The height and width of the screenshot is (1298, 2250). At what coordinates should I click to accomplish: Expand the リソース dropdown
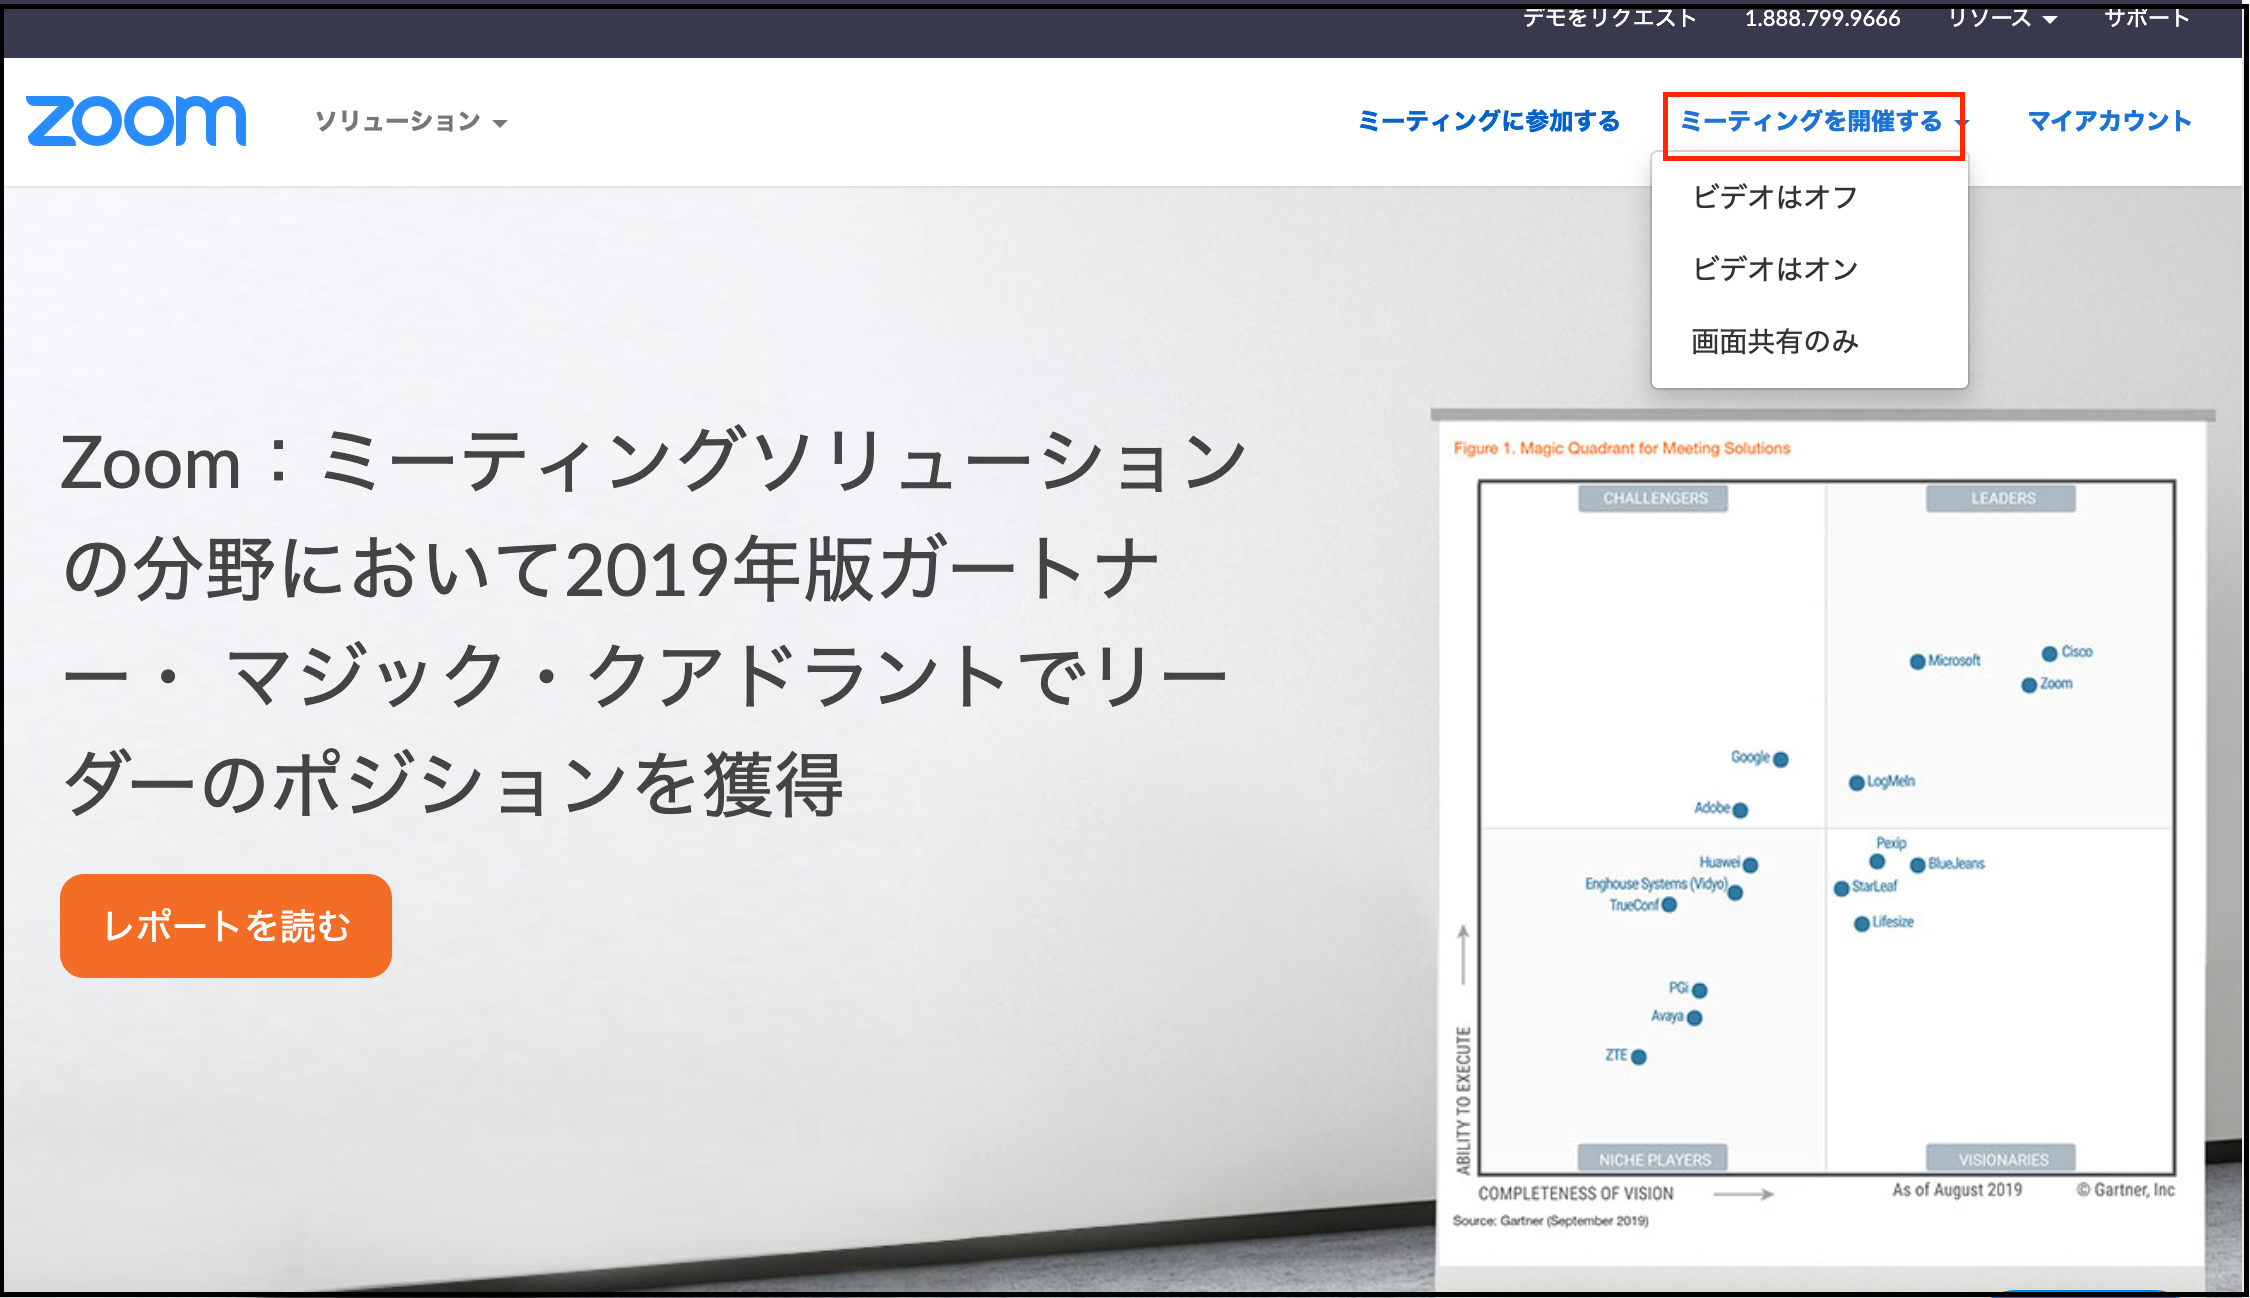2002,18
